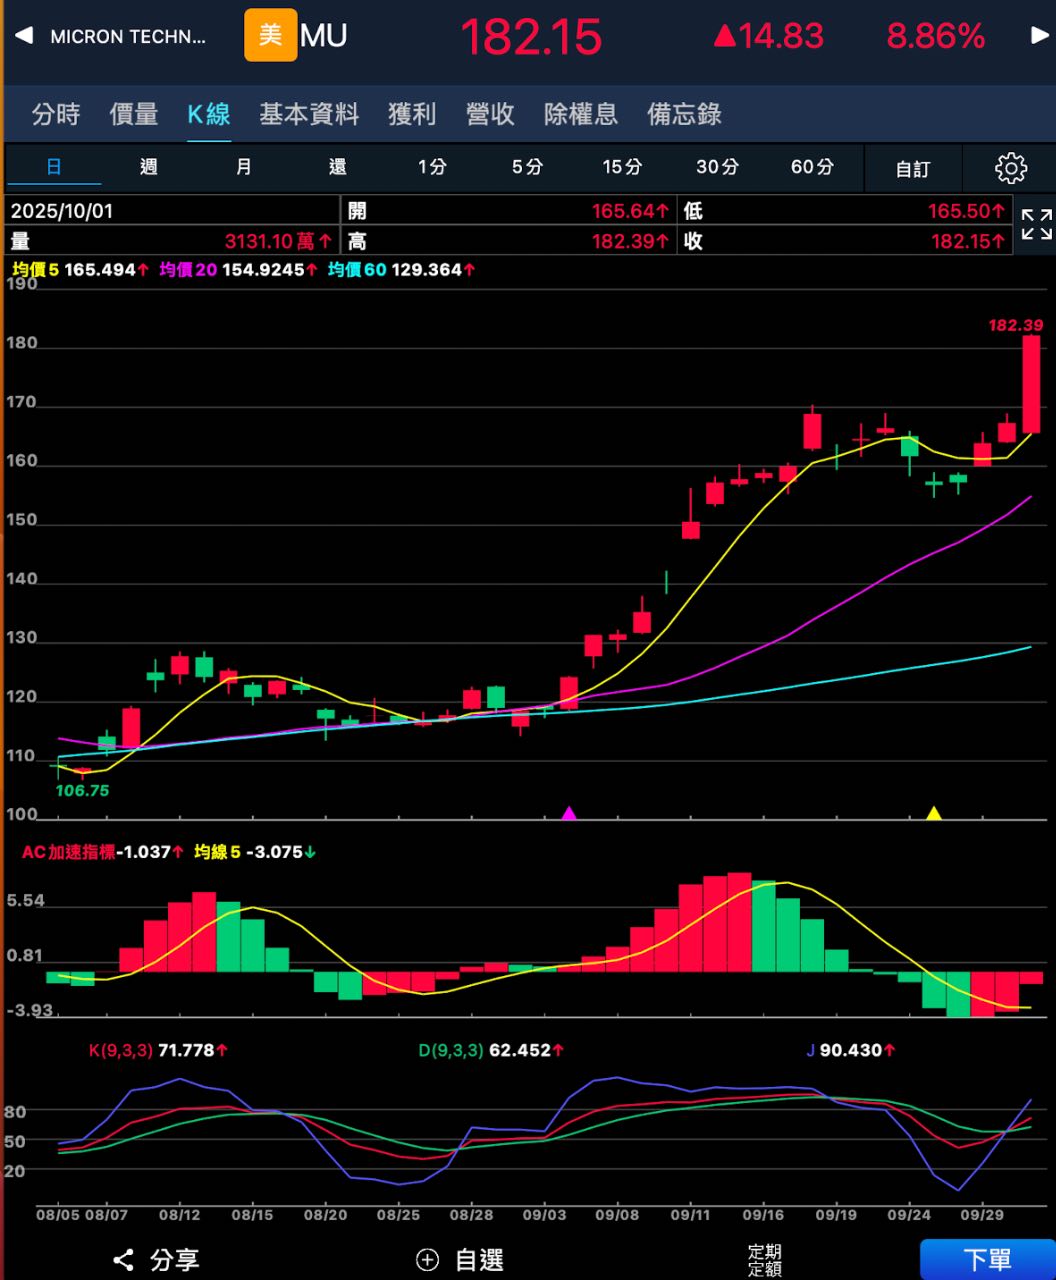The image size is (1056, 1280).
Task: Switch to weekly 週 chart period
Action: [x=149, y=167]
